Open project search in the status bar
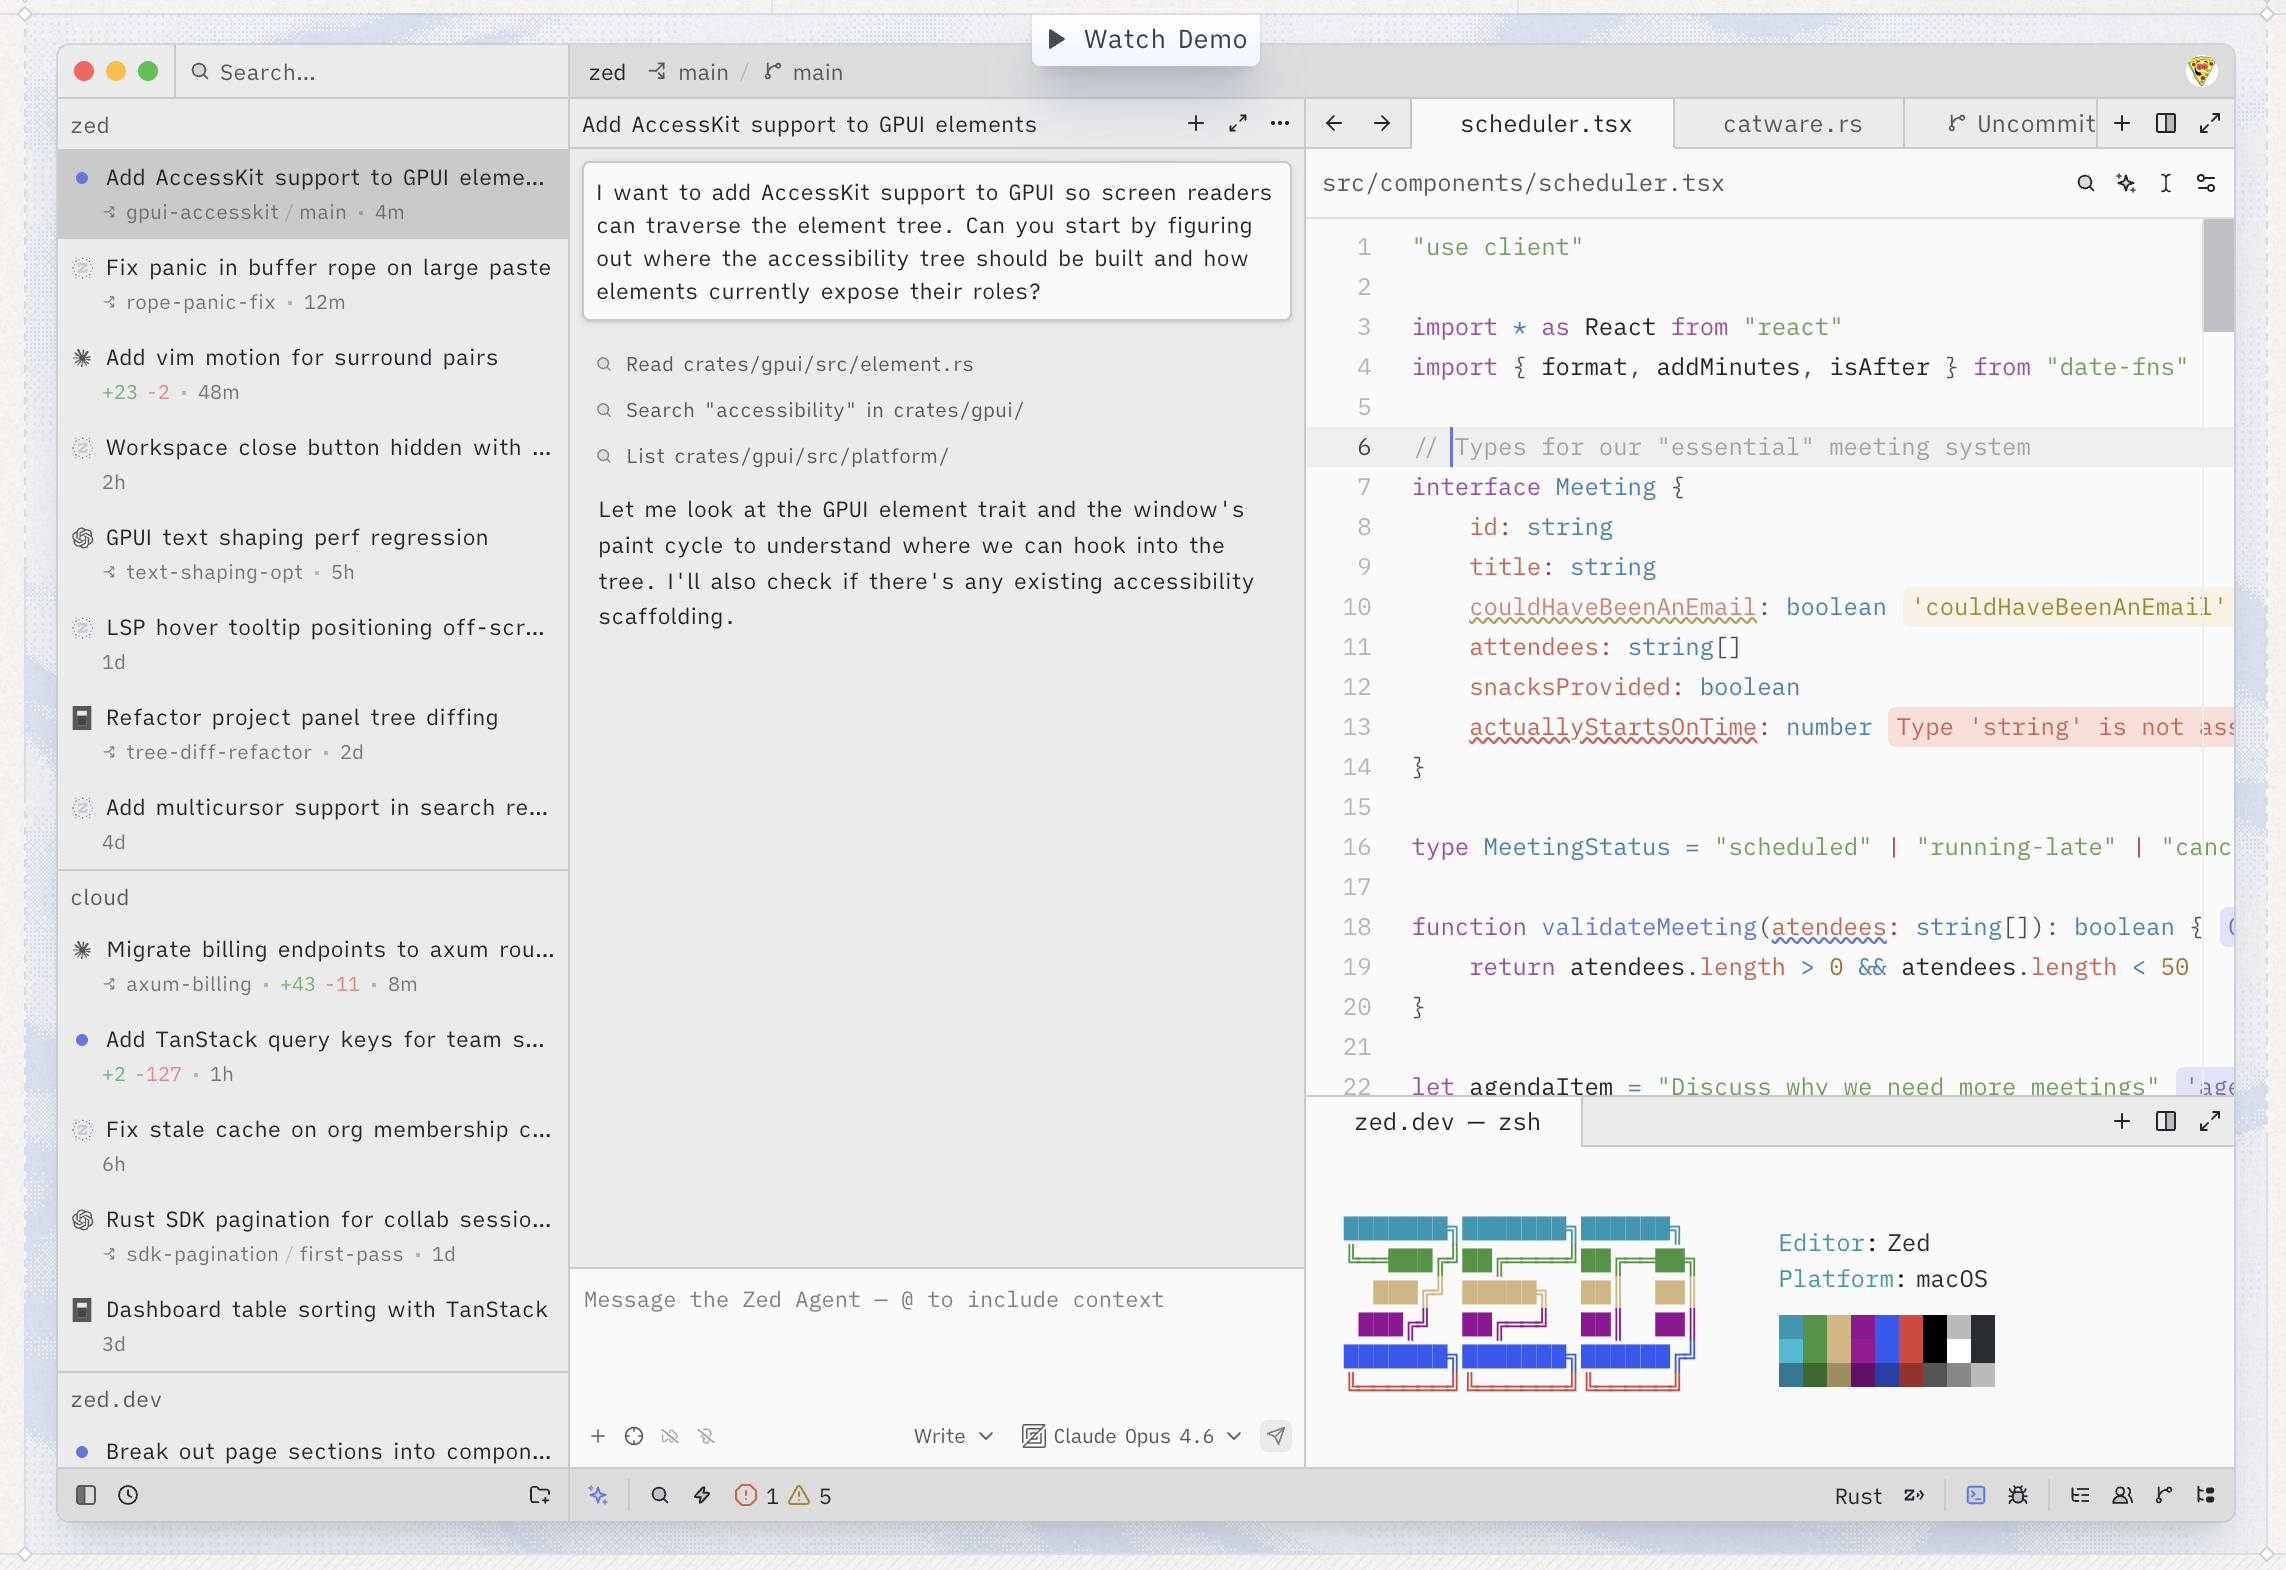Viewport: 2286px width, 1570px height. tap(660, 1495)
